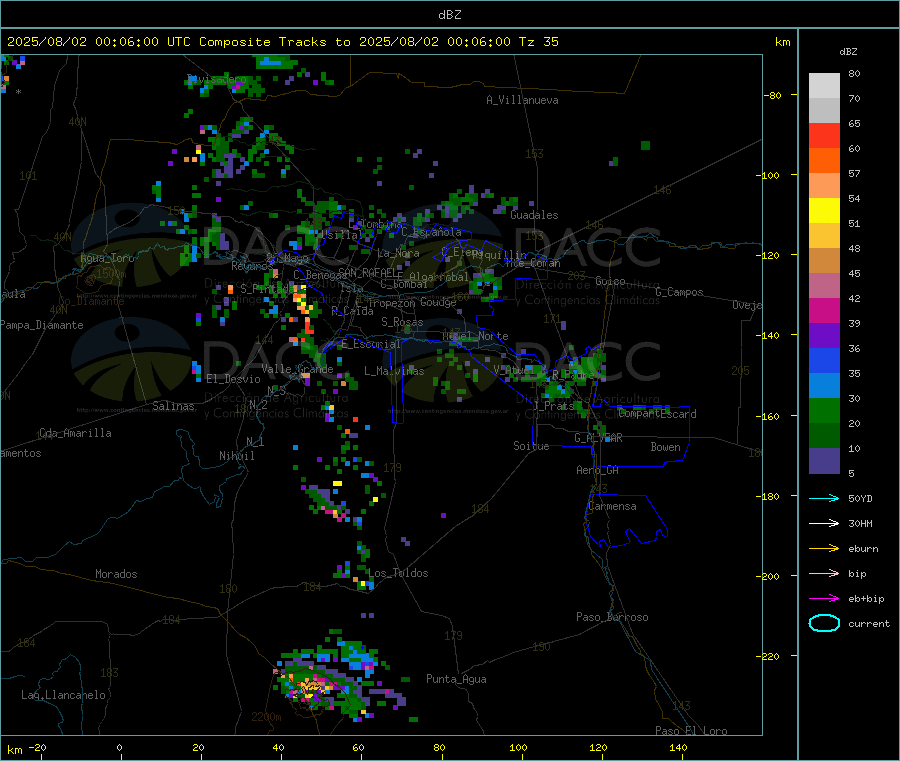Click the 'Soitue' map label
This screenshot has height=761, width=900.
click(x=531, y=446)
